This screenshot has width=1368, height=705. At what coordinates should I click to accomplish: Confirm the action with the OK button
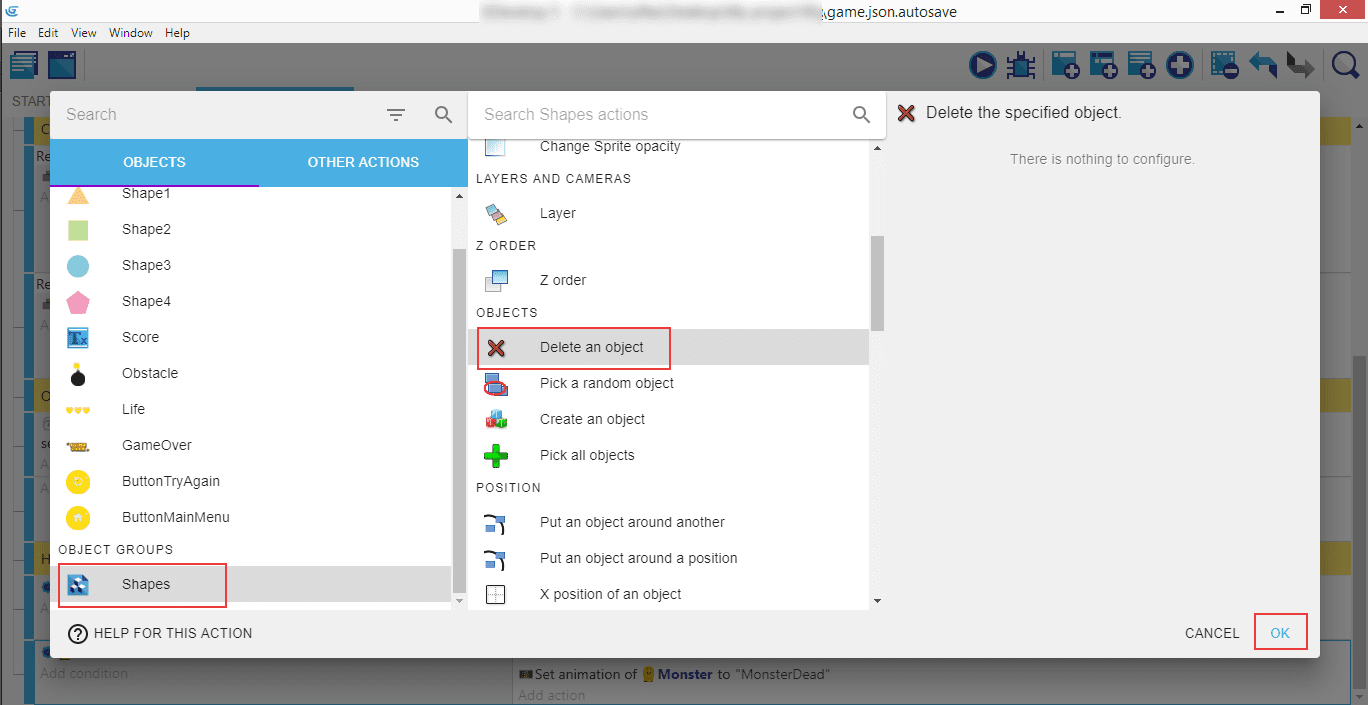1280,633
